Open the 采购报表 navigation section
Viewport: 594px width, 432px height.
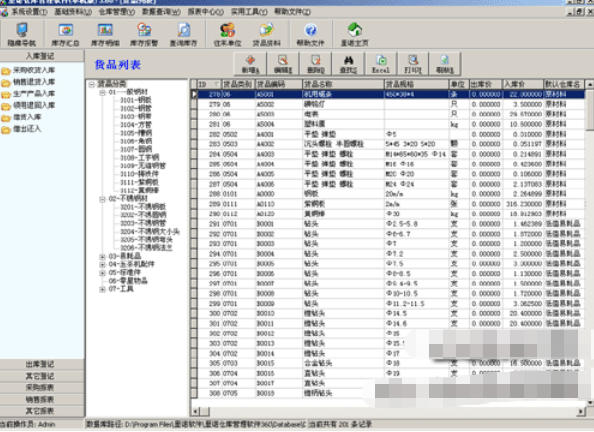[40, 388]
